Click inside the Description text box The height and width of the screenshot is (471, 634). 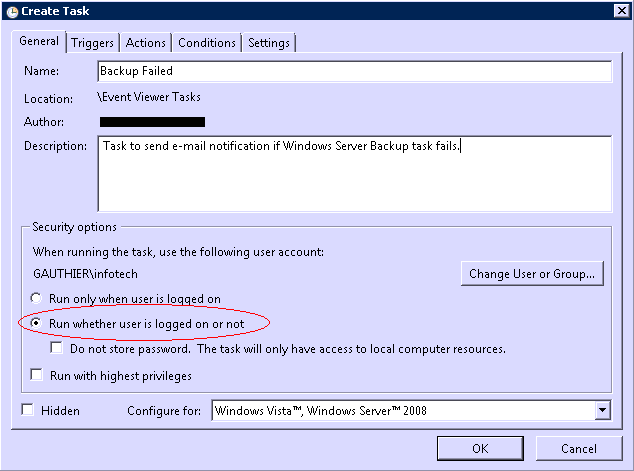355,174
